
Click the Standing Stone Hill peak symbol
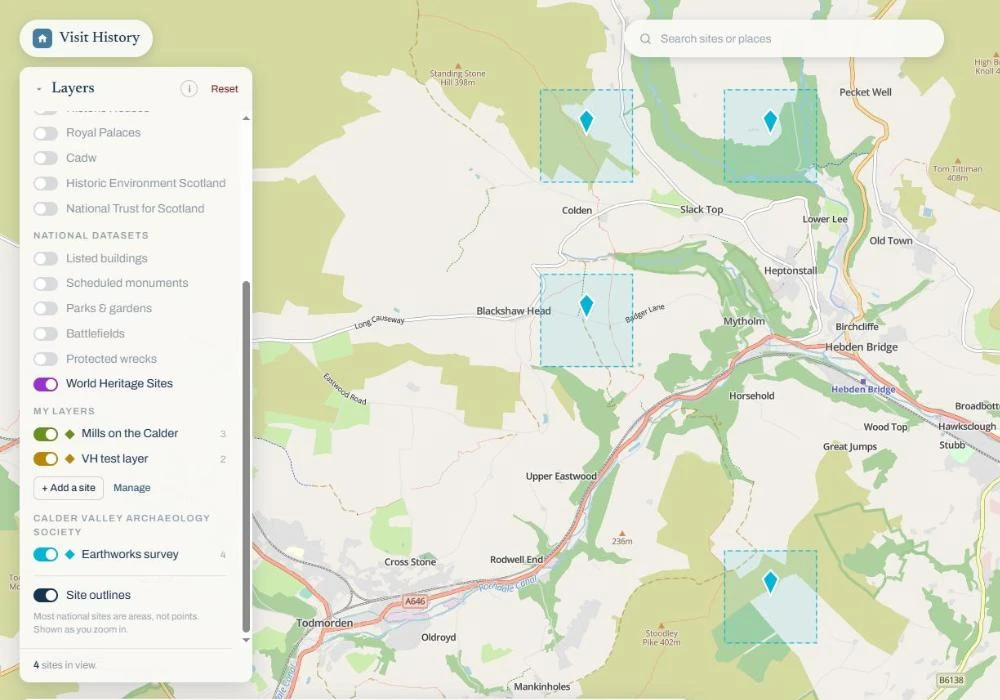click(457, 66)
